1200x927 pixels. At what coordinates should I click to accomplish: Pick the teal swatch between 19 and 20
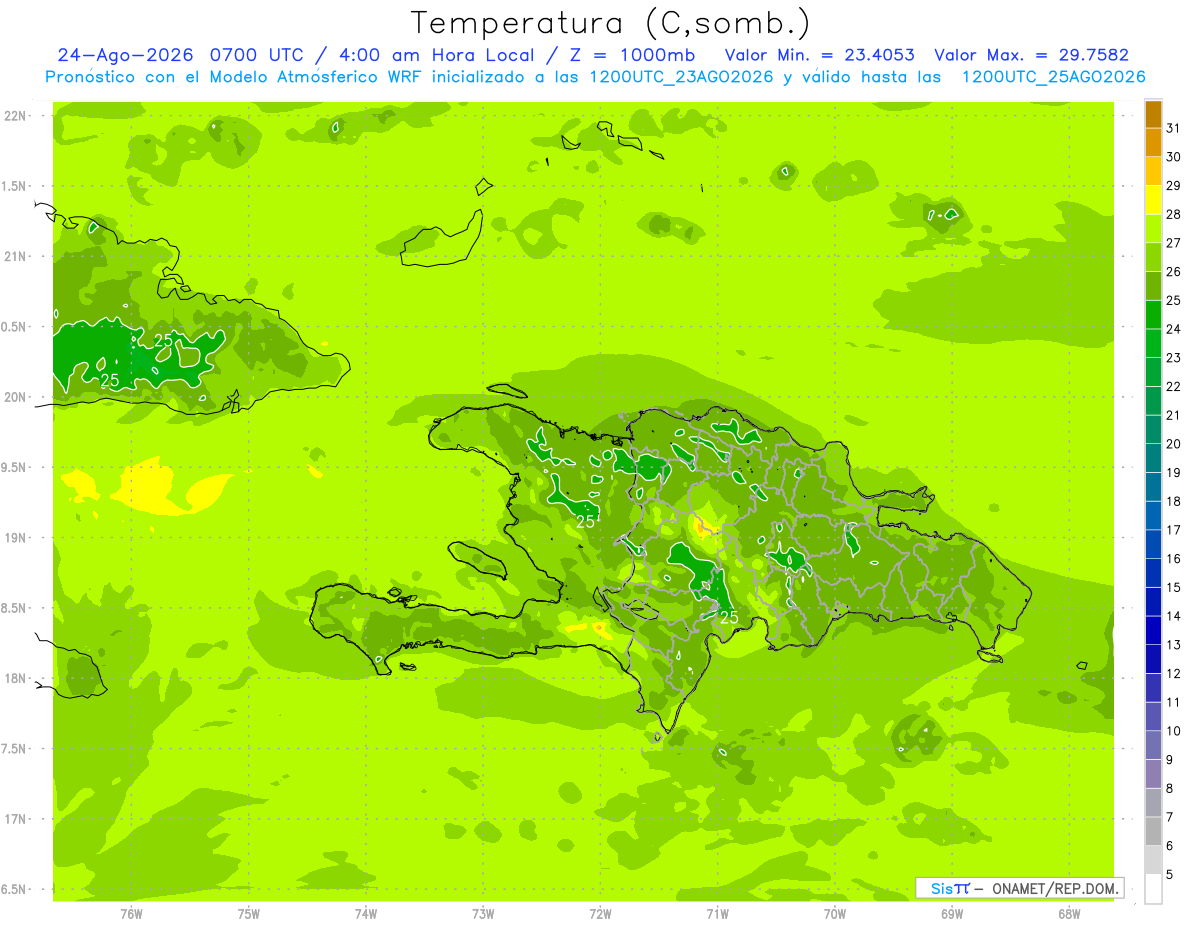(1153, 459)
